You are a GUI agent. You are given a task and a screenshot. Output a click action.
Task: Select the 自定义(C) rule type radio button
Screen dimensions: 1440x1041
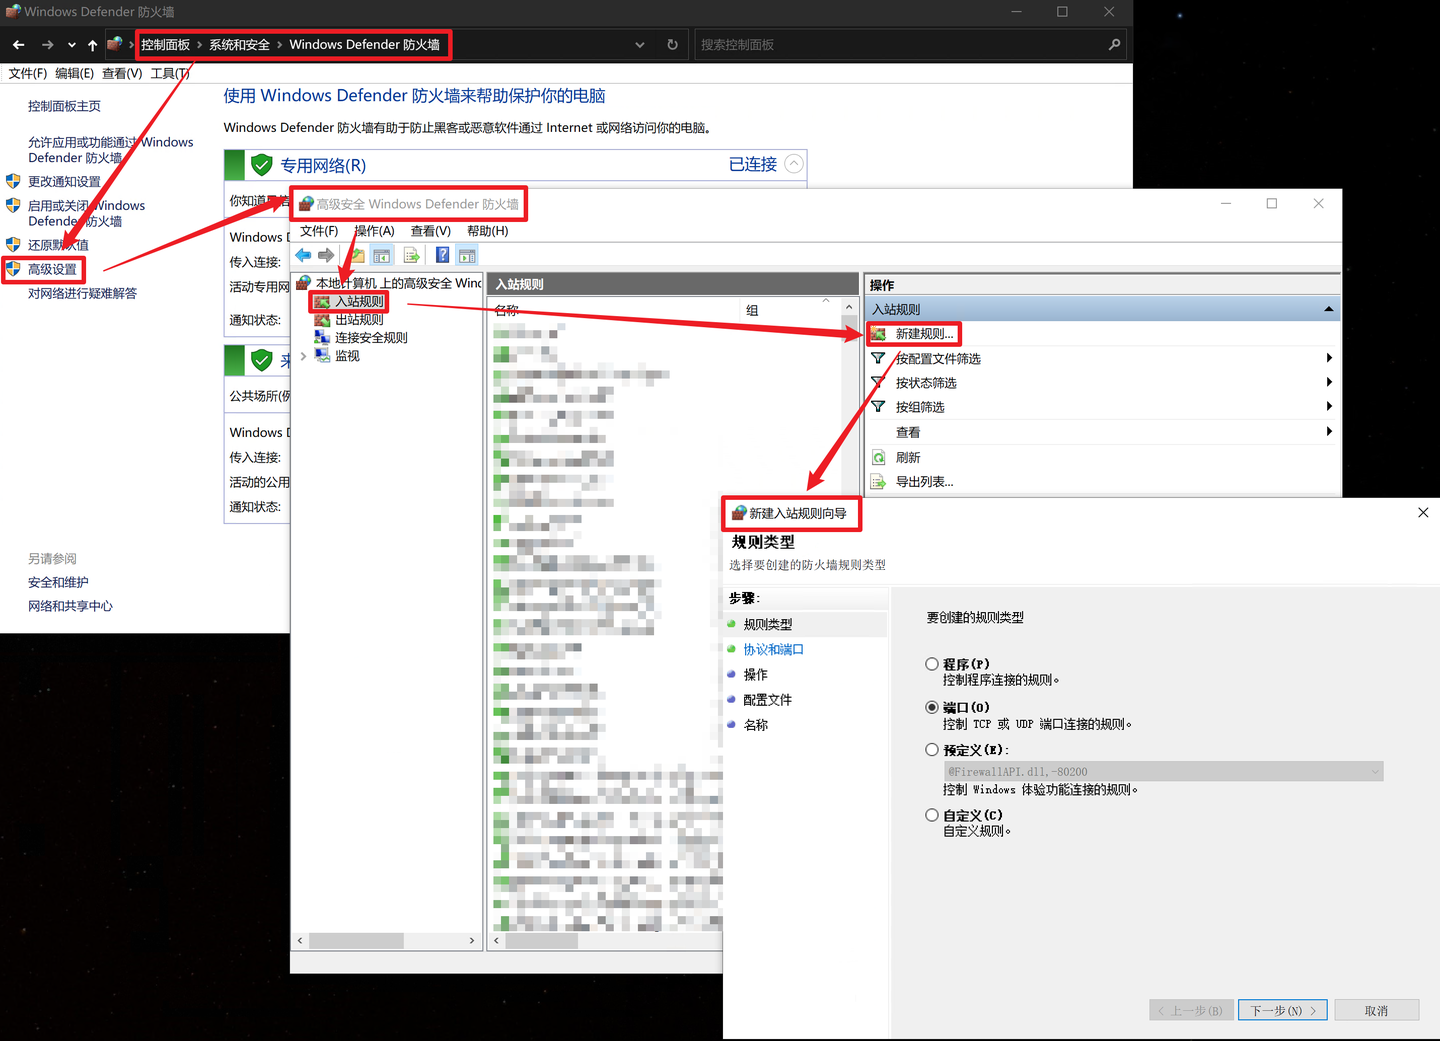(932, 815)
